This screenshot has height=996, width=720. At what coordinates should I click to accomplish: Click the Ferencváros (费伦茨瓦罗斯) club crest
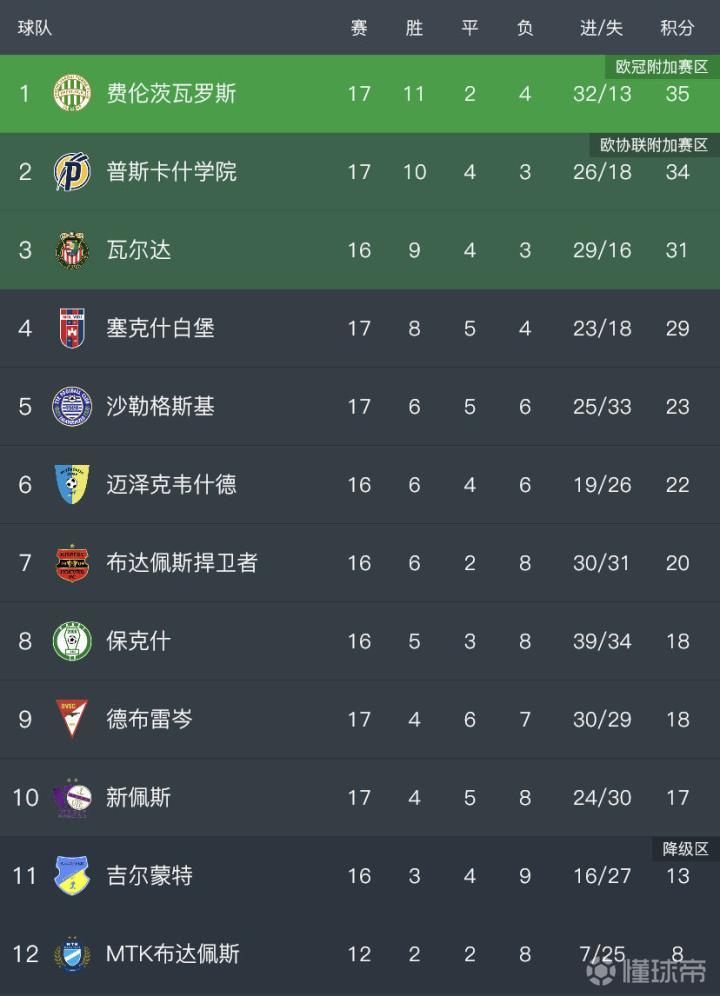pyautogui.click(x=72, y=93)
